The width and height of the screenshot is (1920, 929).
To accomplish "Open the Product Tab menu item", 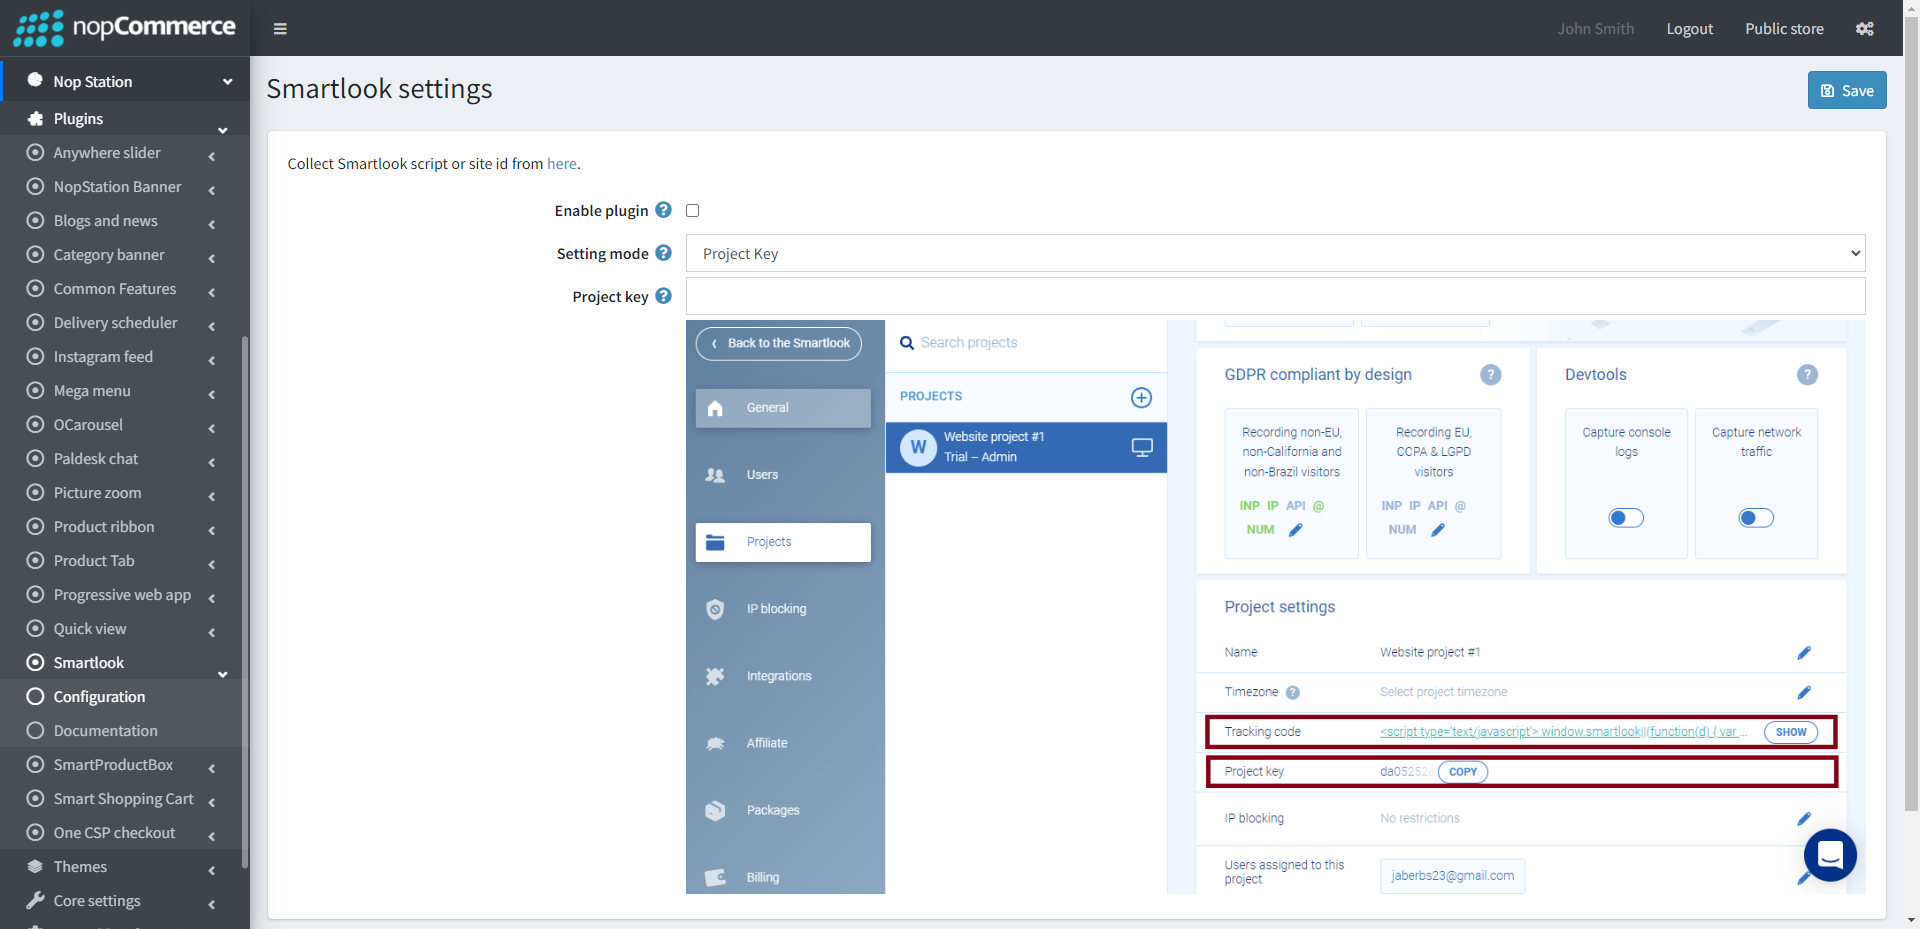I will pos(122,560).
